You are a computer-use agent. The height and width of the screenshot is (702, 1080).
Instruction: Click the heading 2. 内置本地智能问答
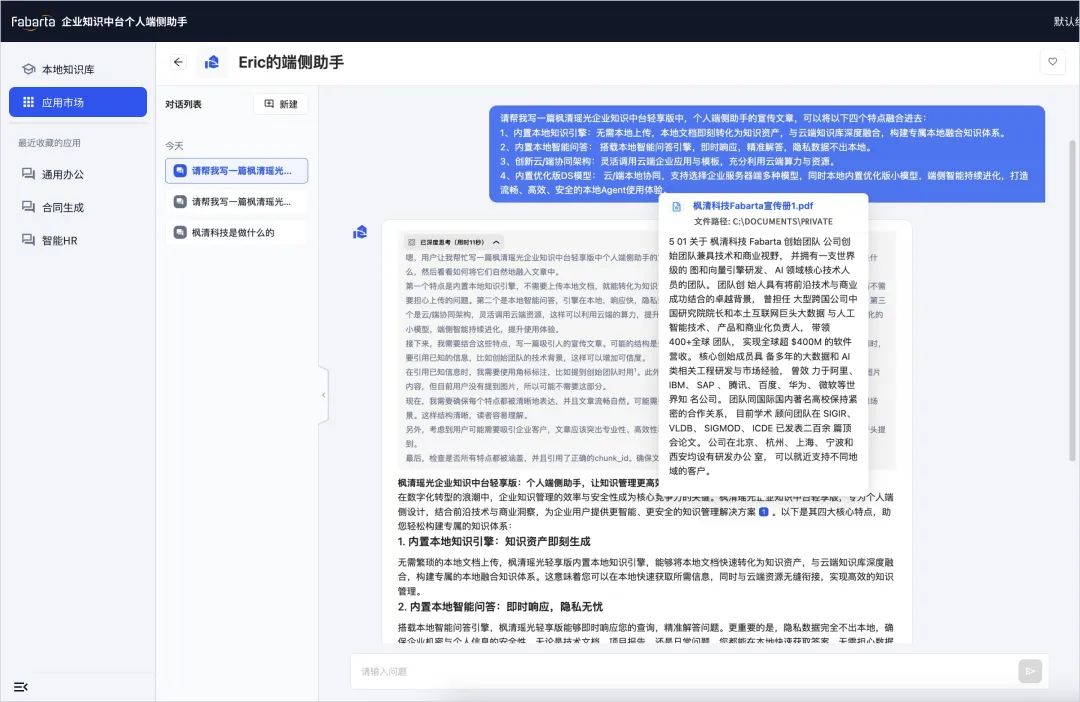click(x=500, y=606)
